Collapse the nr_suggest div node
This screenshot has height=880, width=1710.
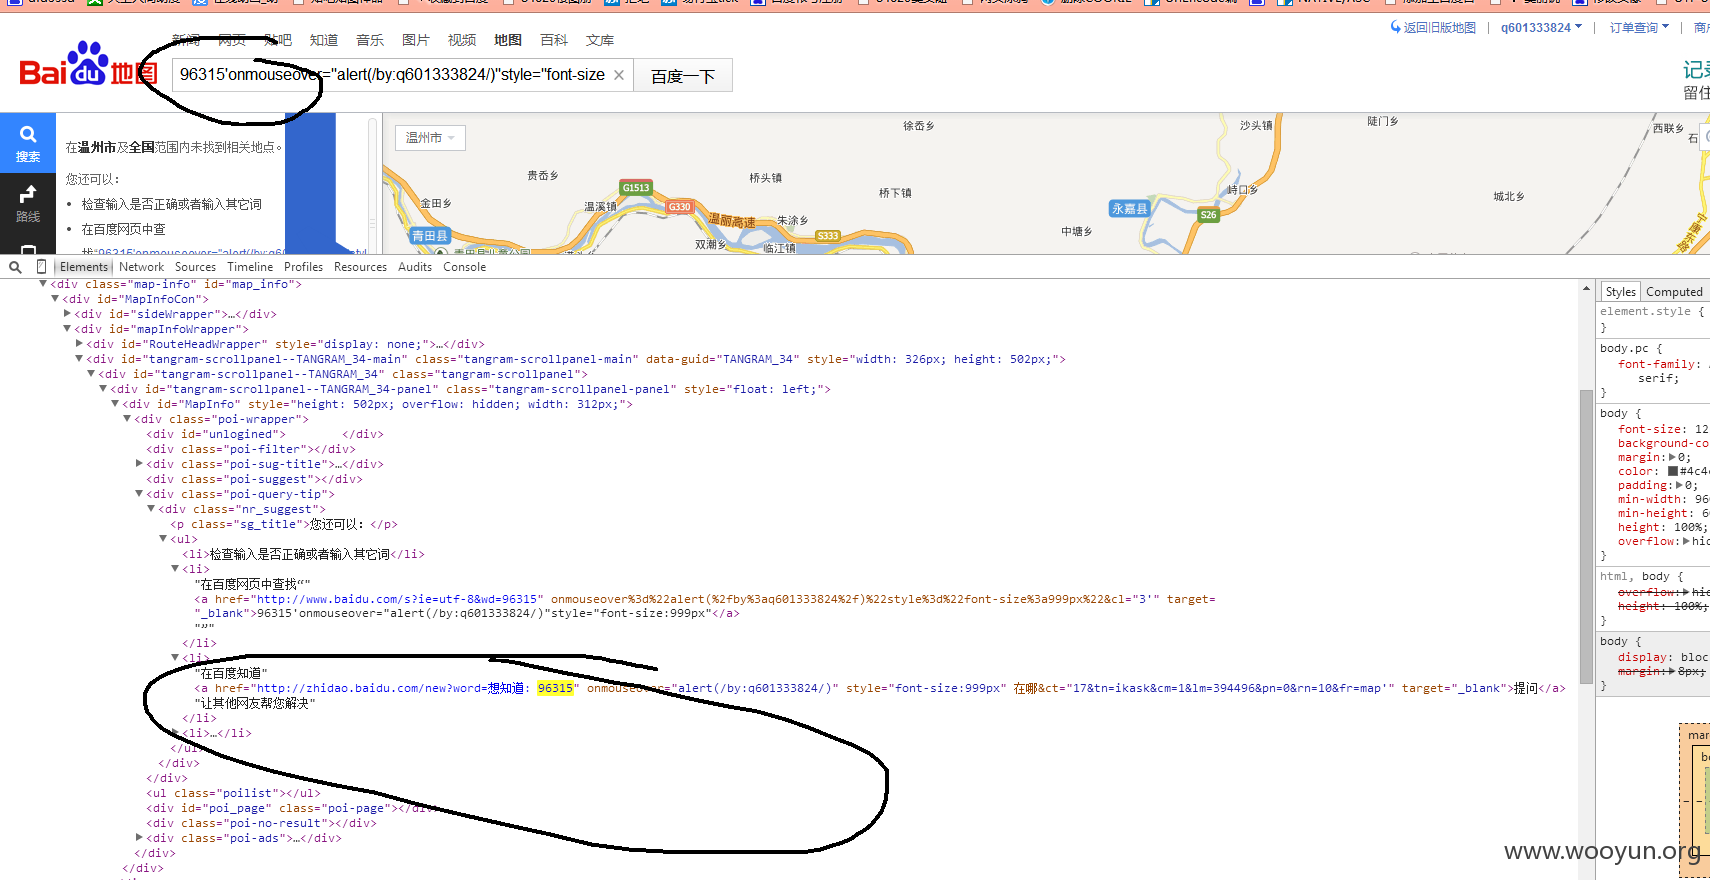pos(151,509)
